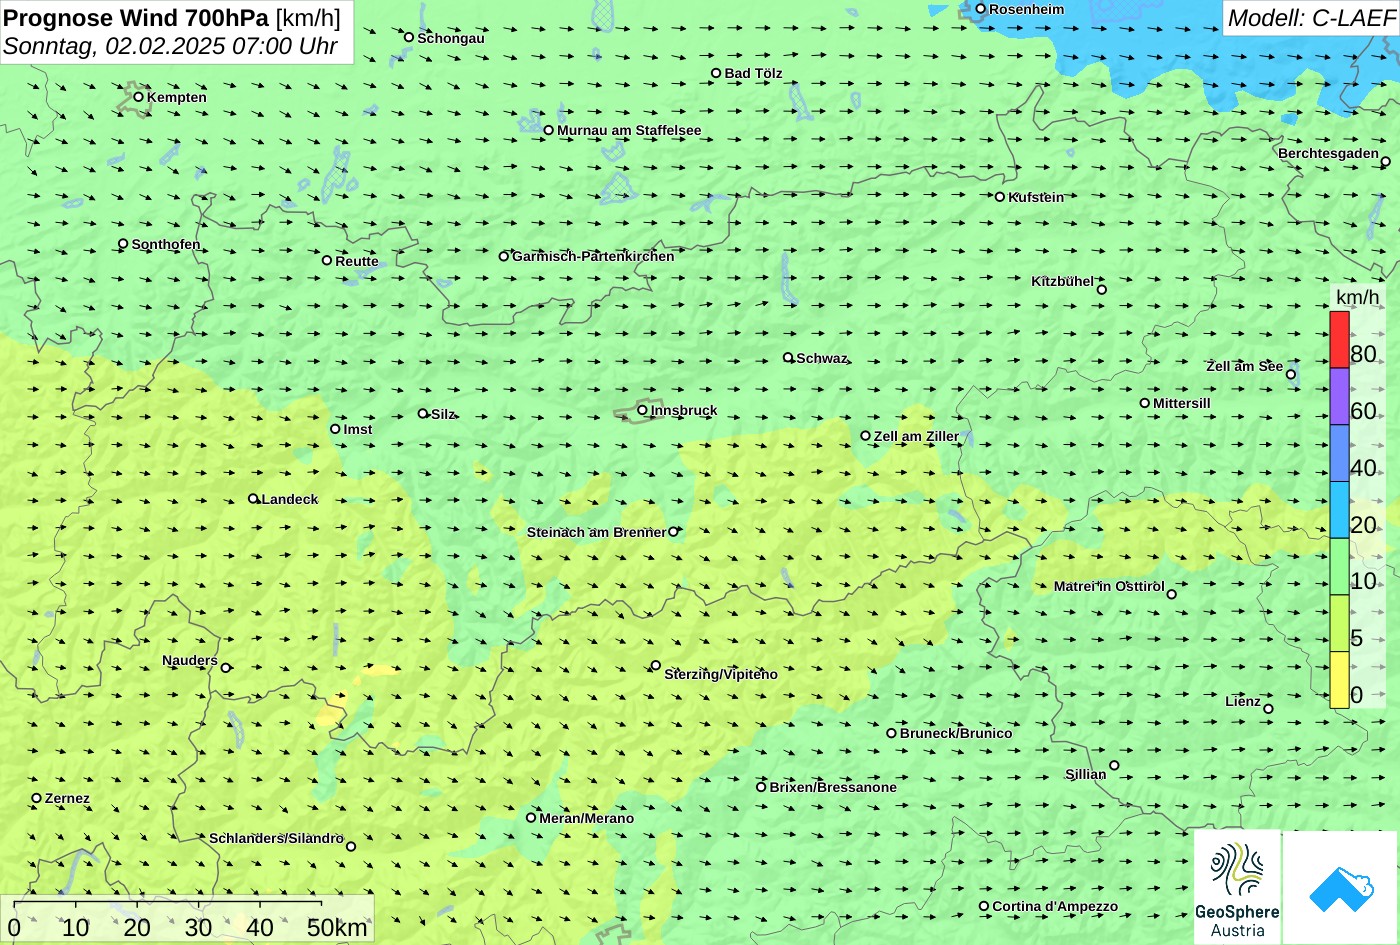This screenshot has height=945, width=1400.
Task: Click the km/h legend heading
Action: click(x=1357, y=298)
